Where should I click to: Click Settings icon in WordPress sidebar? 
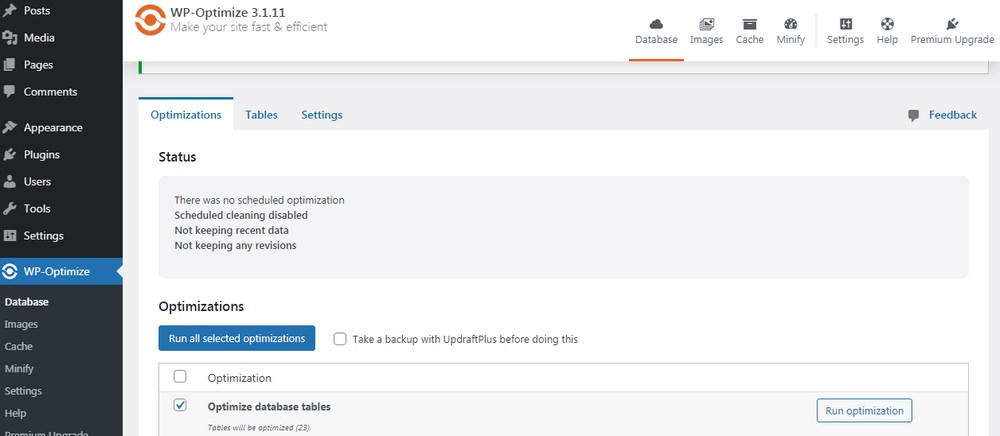(x=10, y=235)
